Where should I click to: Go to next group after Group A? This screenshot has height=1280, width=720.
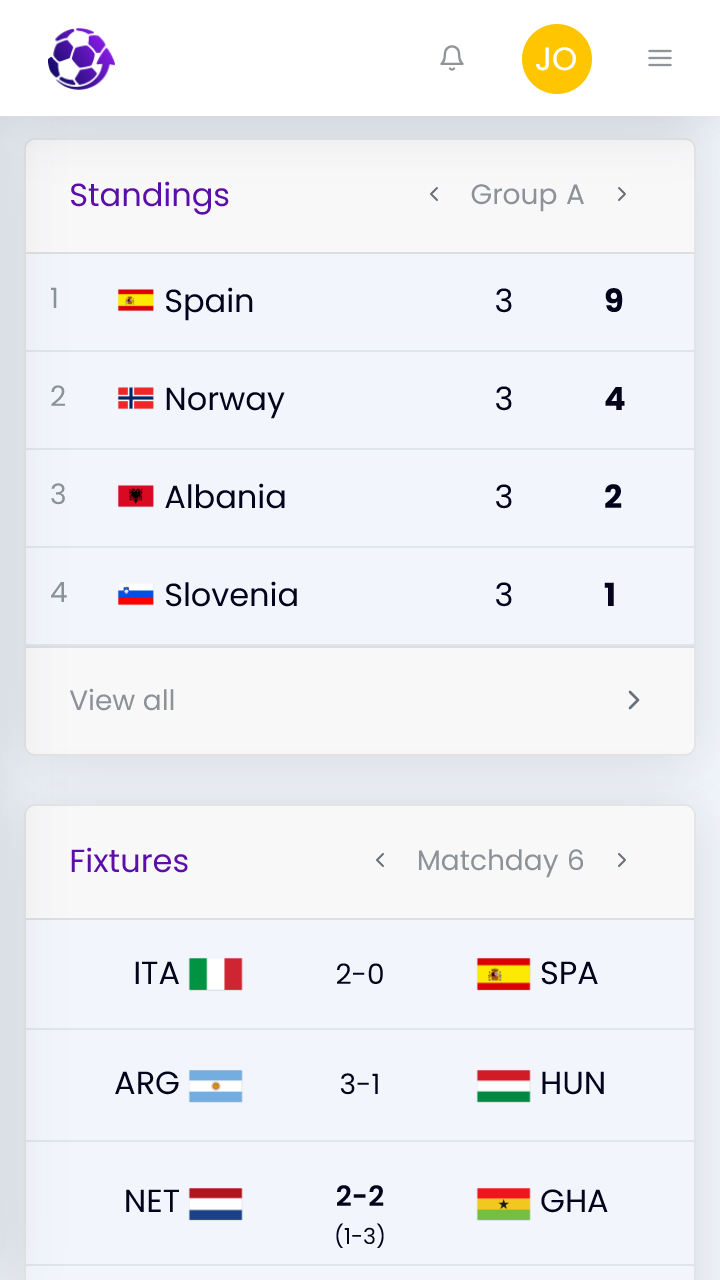pos(622,194)
